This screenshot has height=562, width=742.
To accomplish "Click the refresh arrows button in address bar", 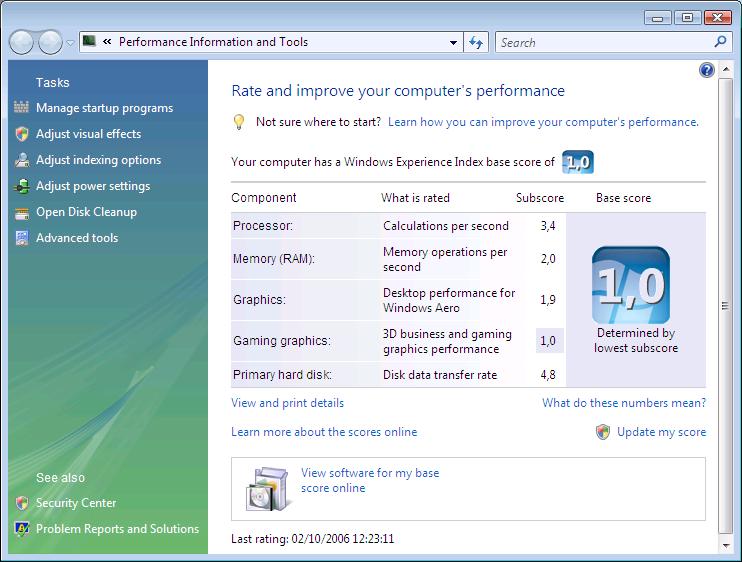I will coord(476,42).
